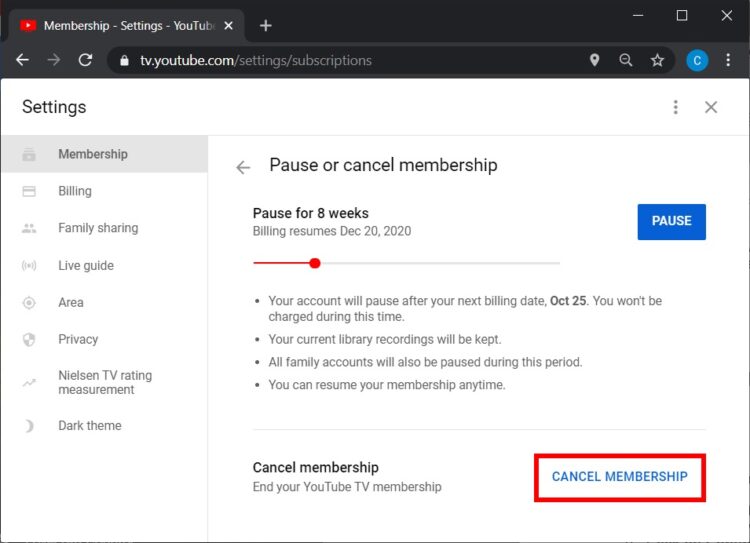Close the Membership Settings browser tab
Screen dimensions: 750x543
point(229,25)
